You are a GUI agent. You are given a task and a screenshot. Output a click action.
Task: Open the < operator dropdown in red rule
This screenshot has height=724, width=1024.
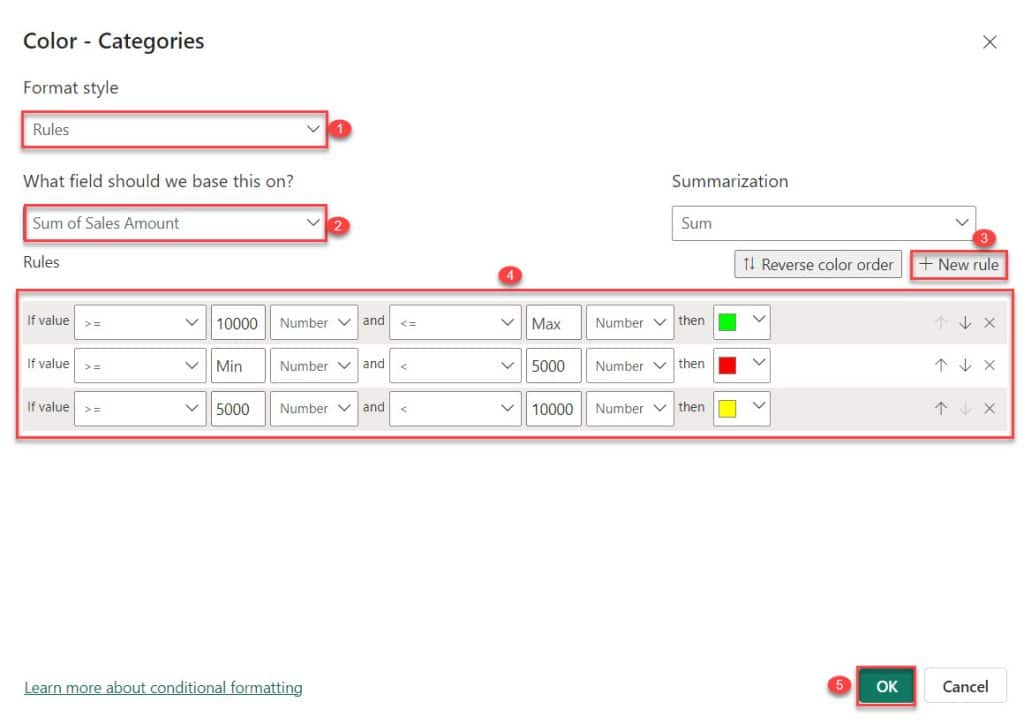(455, 366)
